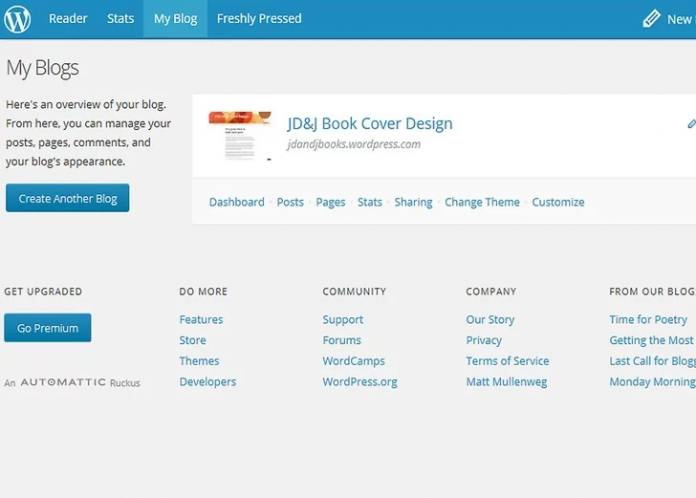Open the JD&J blog thumbnail preview
Screen dimensions: 696x498
click(x=240, y=136)
